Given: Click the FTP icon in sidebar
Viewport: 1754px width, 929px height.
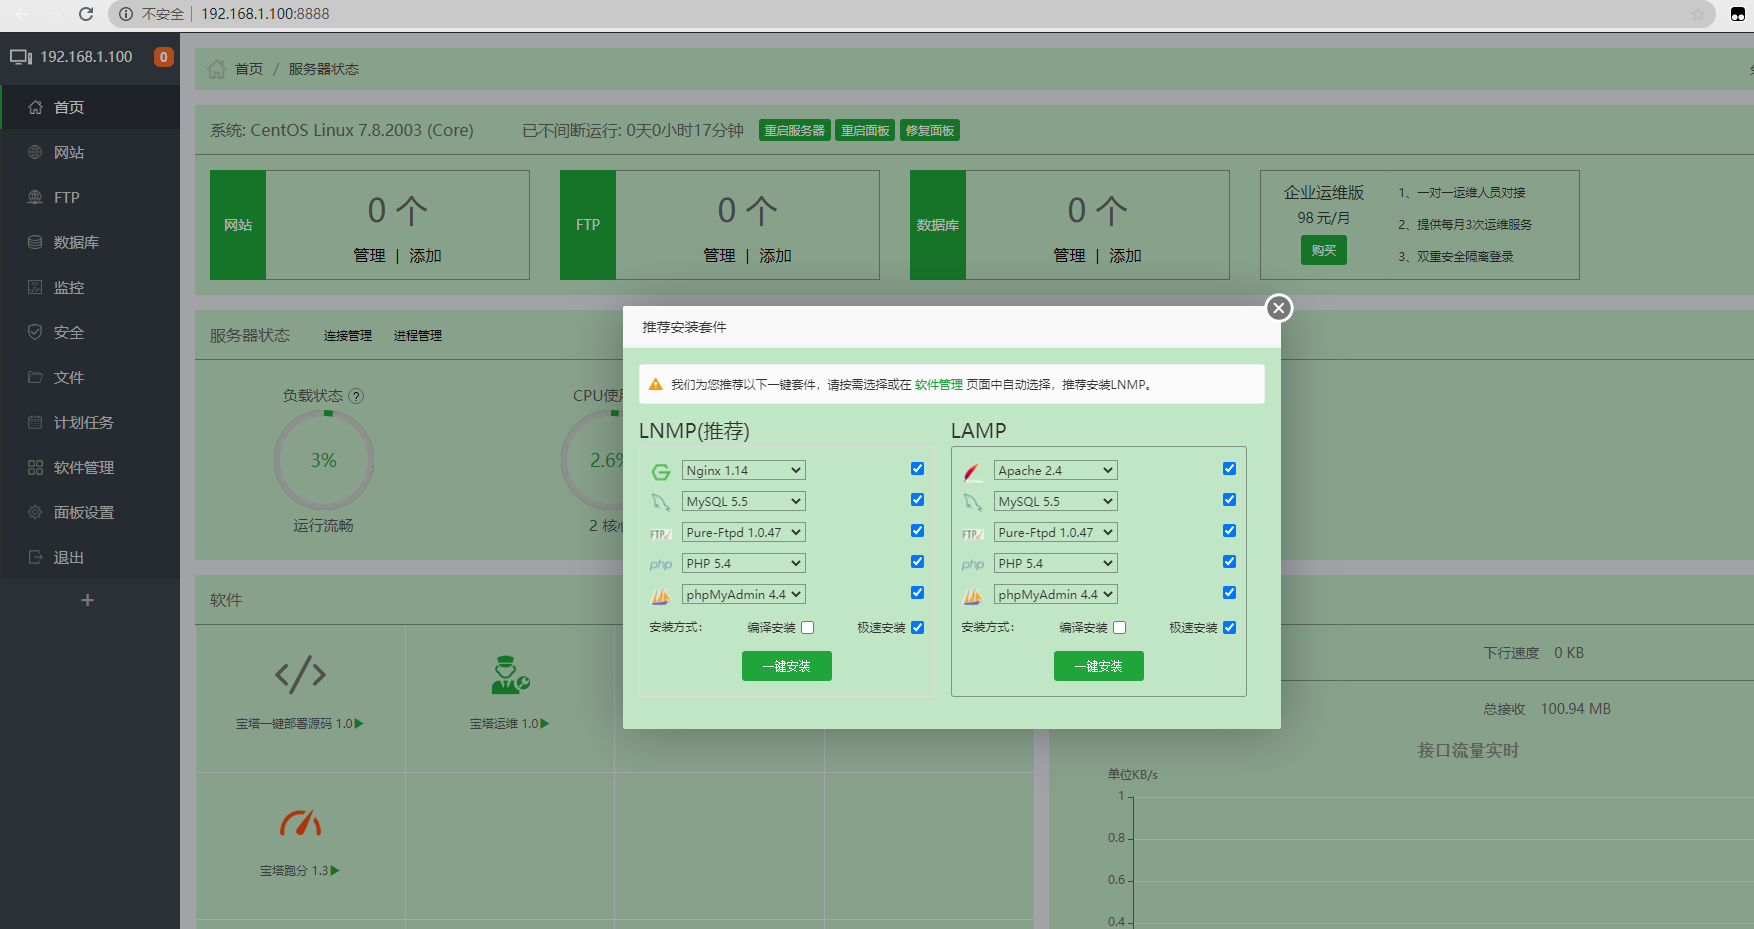Looking at the screenshot, I should point(35,197).
